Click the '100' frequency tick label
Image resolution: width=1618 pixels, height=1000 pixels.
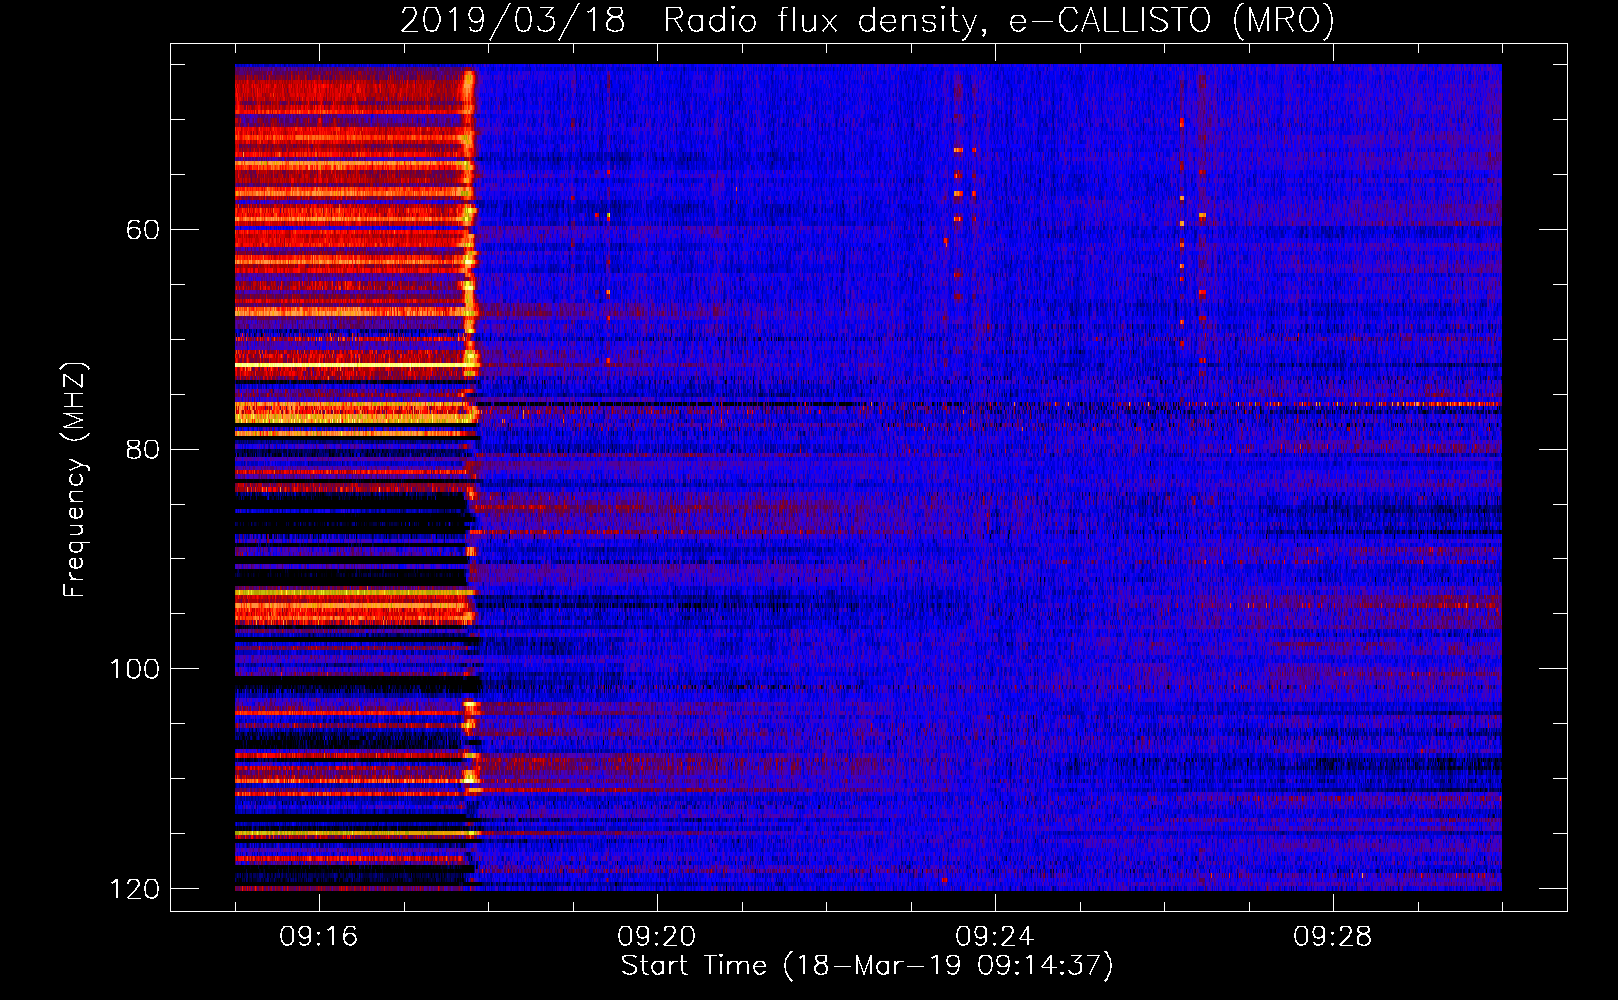click(134, 669)
